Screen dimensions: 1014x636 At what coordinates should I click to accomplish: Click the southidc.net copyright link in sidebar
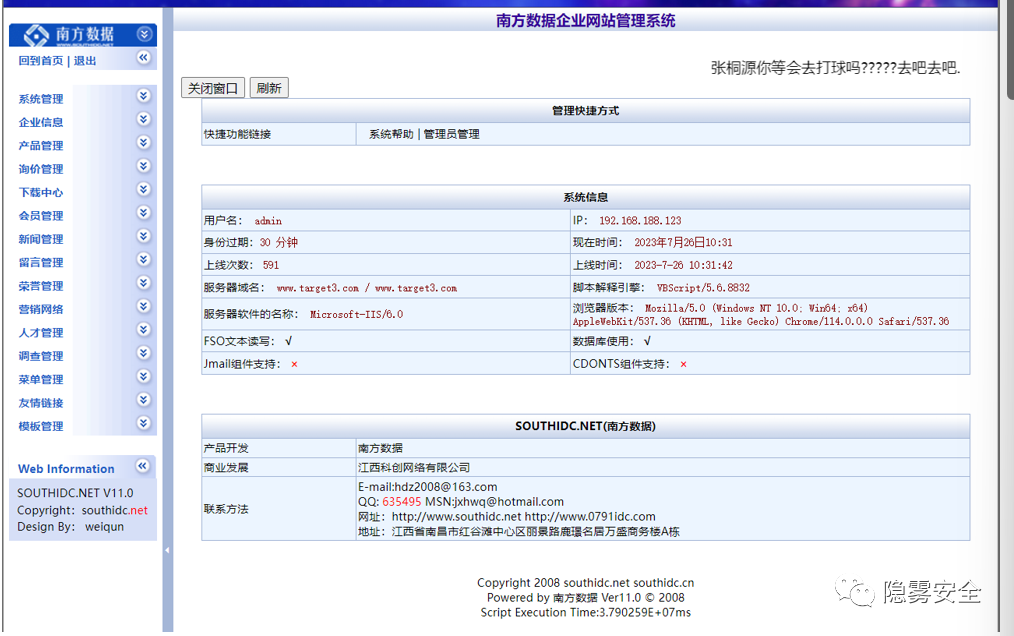[114, 510]
